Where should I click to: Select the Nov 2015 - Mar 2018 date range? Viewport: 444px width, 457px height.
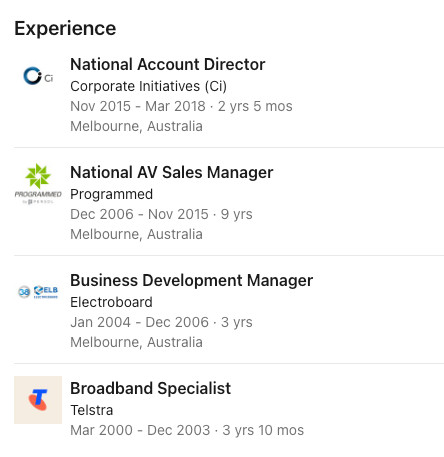[138, 106]
